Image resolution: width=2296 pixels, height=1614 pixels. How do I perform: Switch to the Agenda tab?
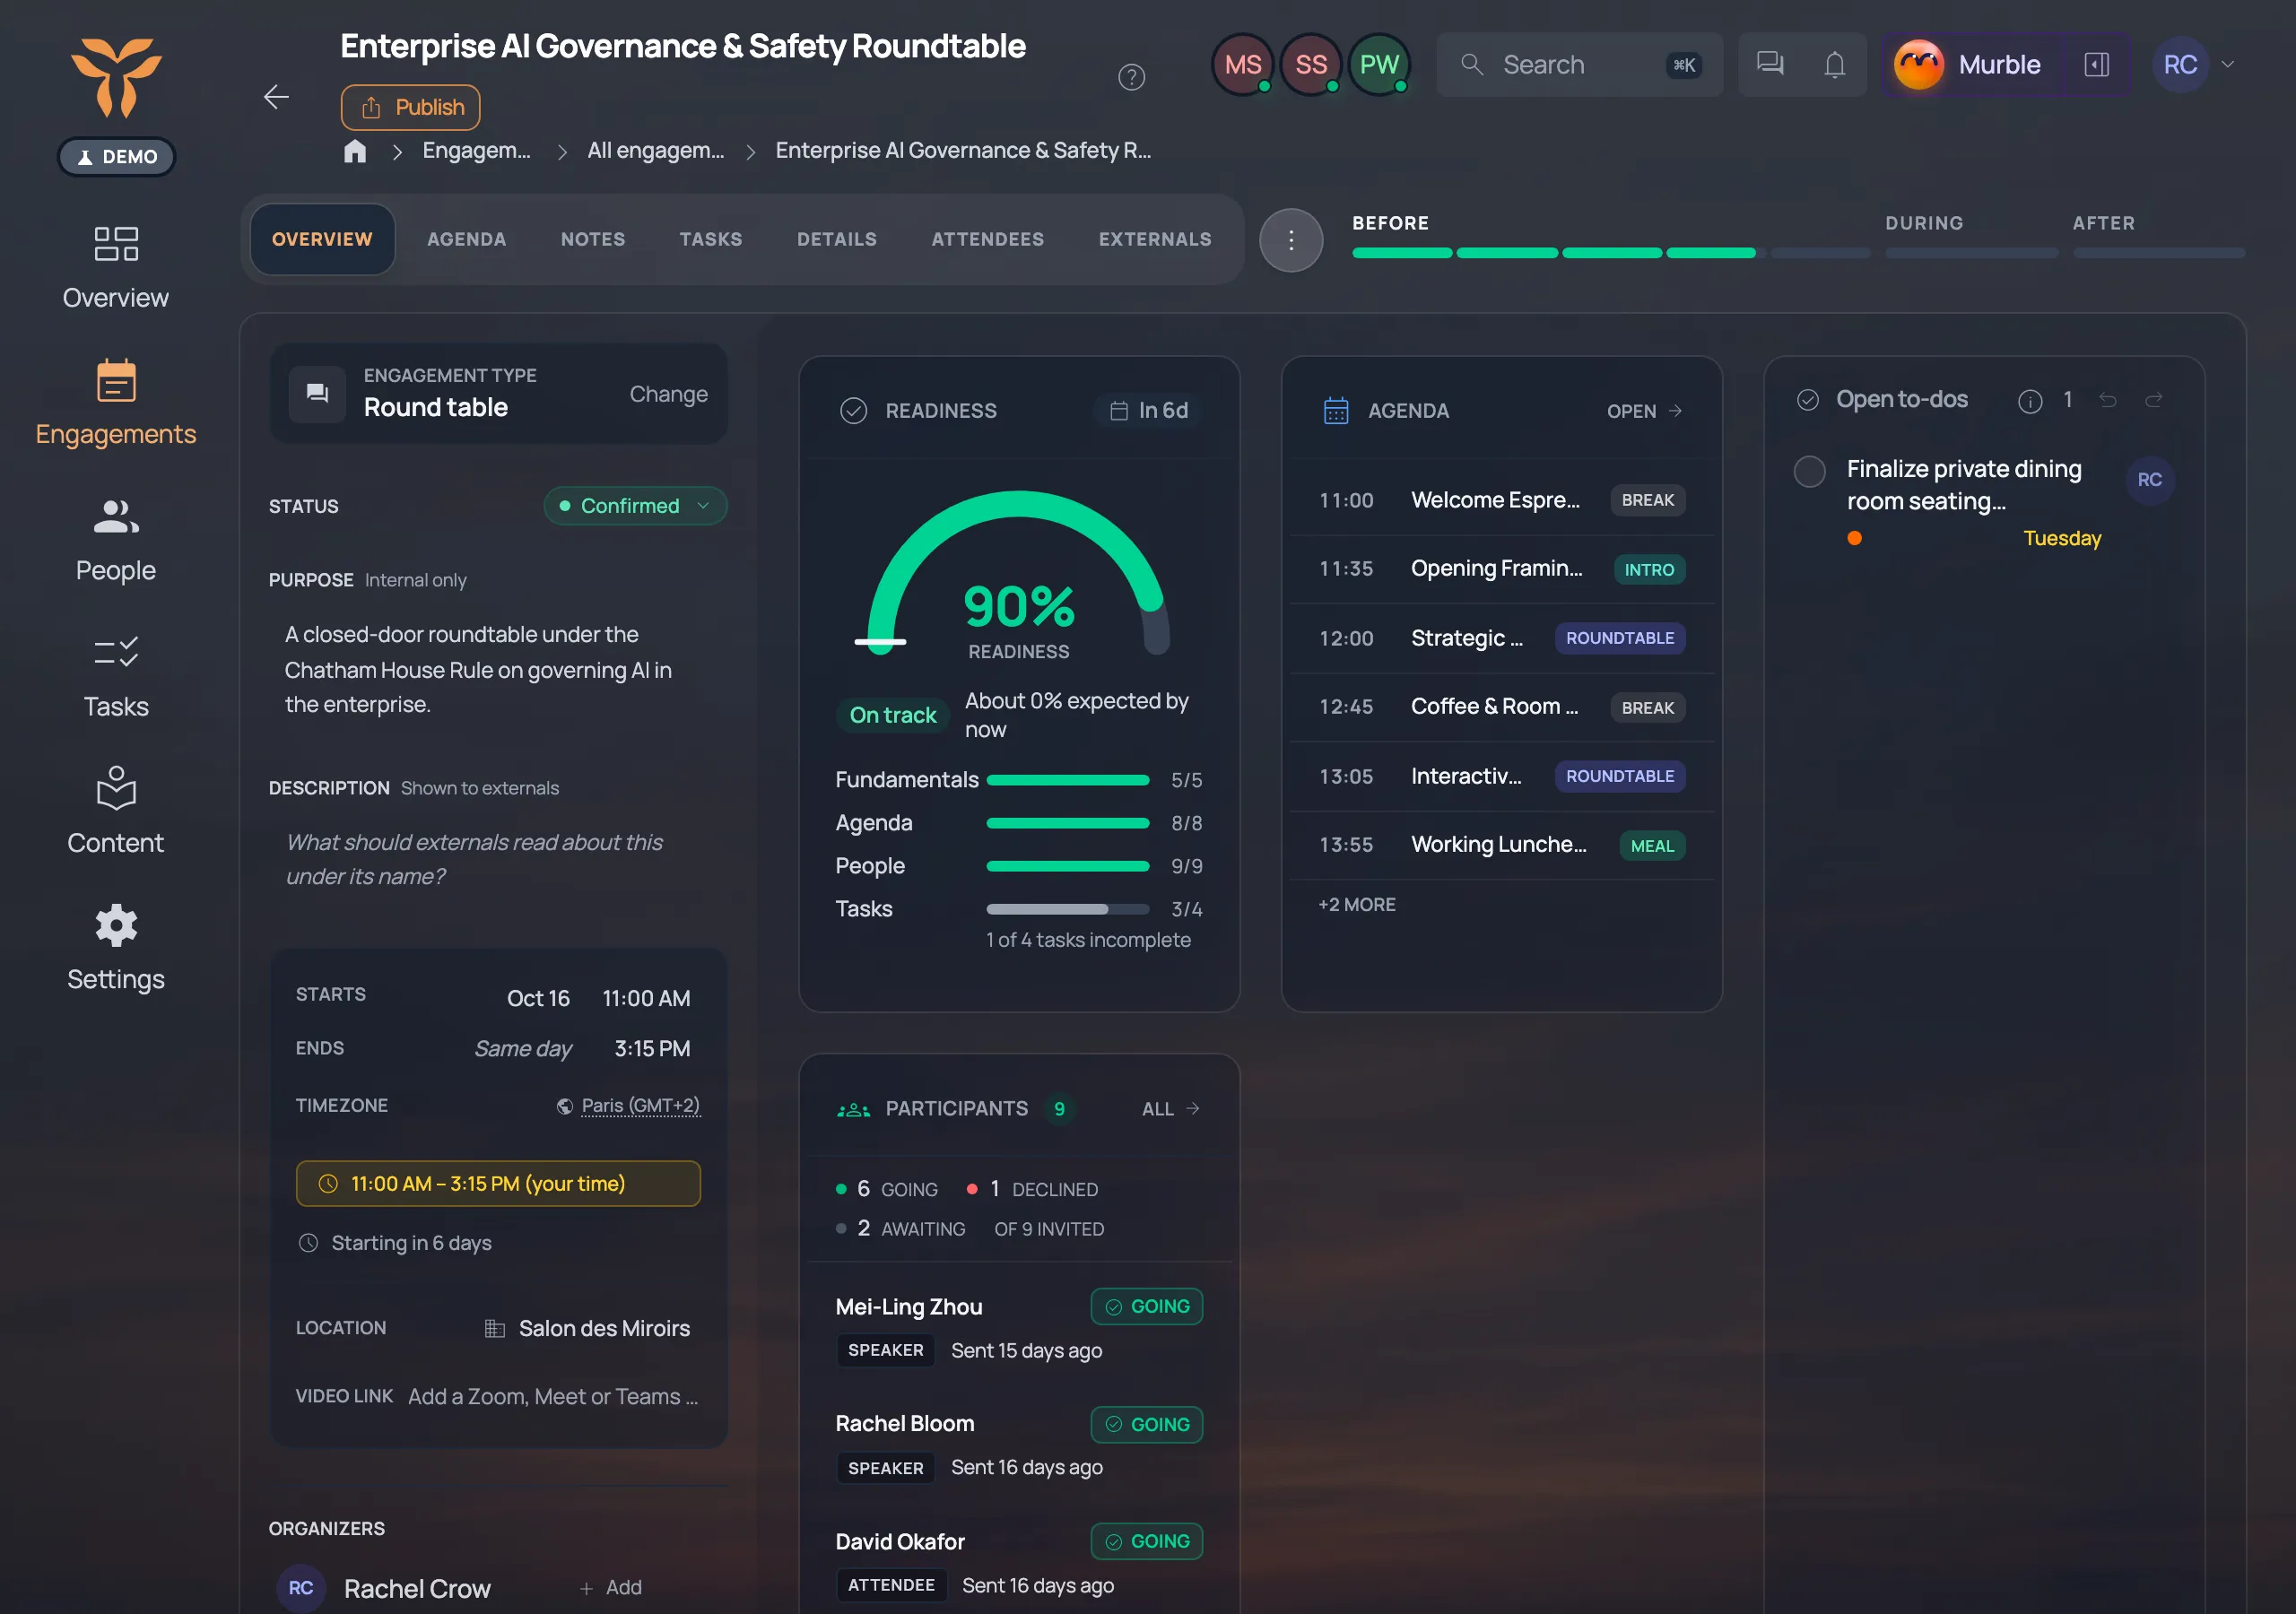click(x=466, y=240)
